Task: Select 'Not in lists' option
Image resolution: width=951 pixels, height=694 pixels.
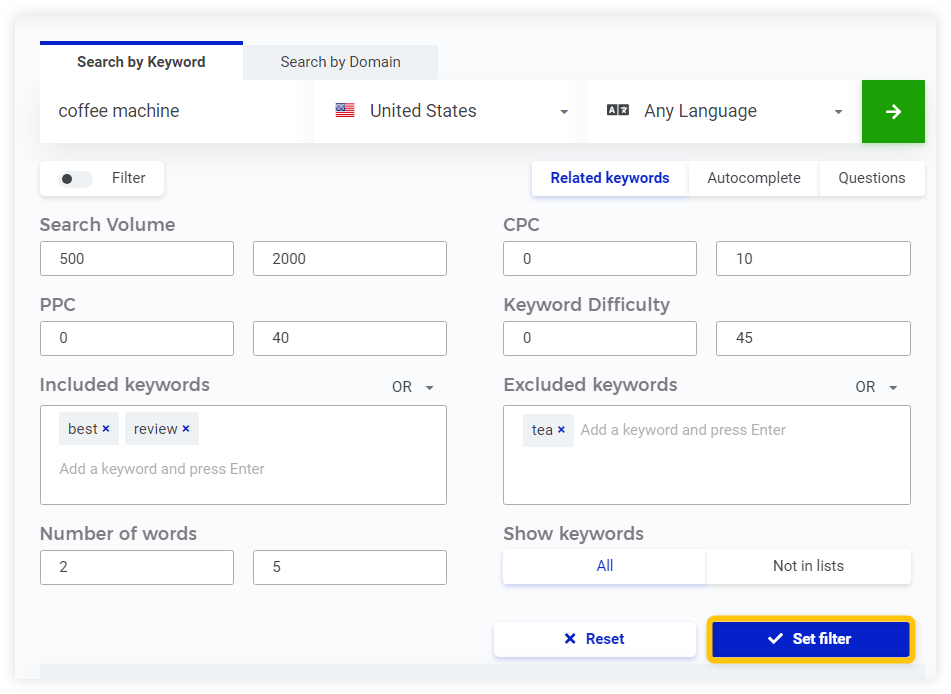Action: coord(808,566)
